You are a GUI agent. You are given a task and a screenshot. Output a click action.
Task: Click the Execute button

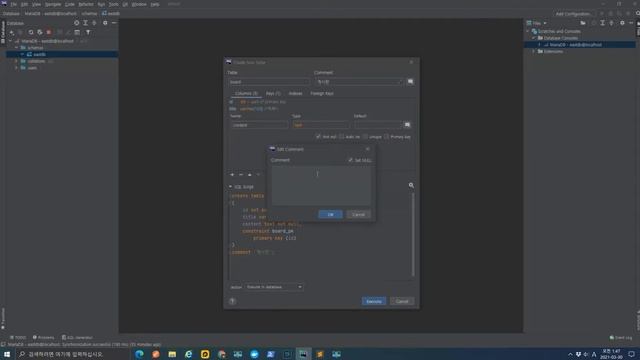pos(374,301)
